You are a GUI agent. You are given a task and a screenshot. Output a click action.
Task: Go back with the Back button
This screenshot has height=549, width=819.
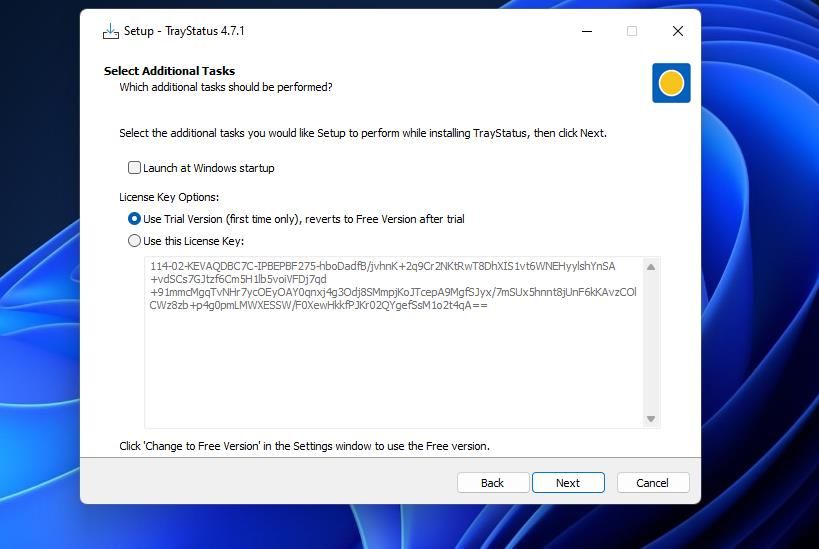point(493,483)
